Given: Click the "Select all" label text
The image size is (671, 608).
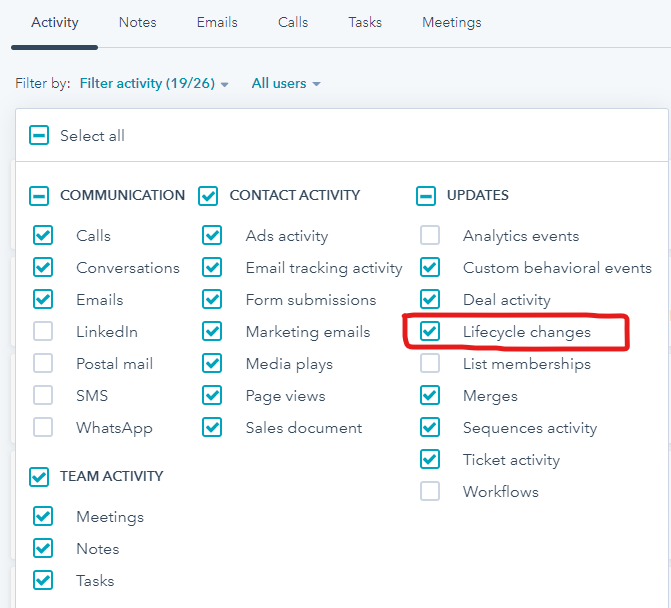Looking at the screenshot, I should (x=92, y=136).
